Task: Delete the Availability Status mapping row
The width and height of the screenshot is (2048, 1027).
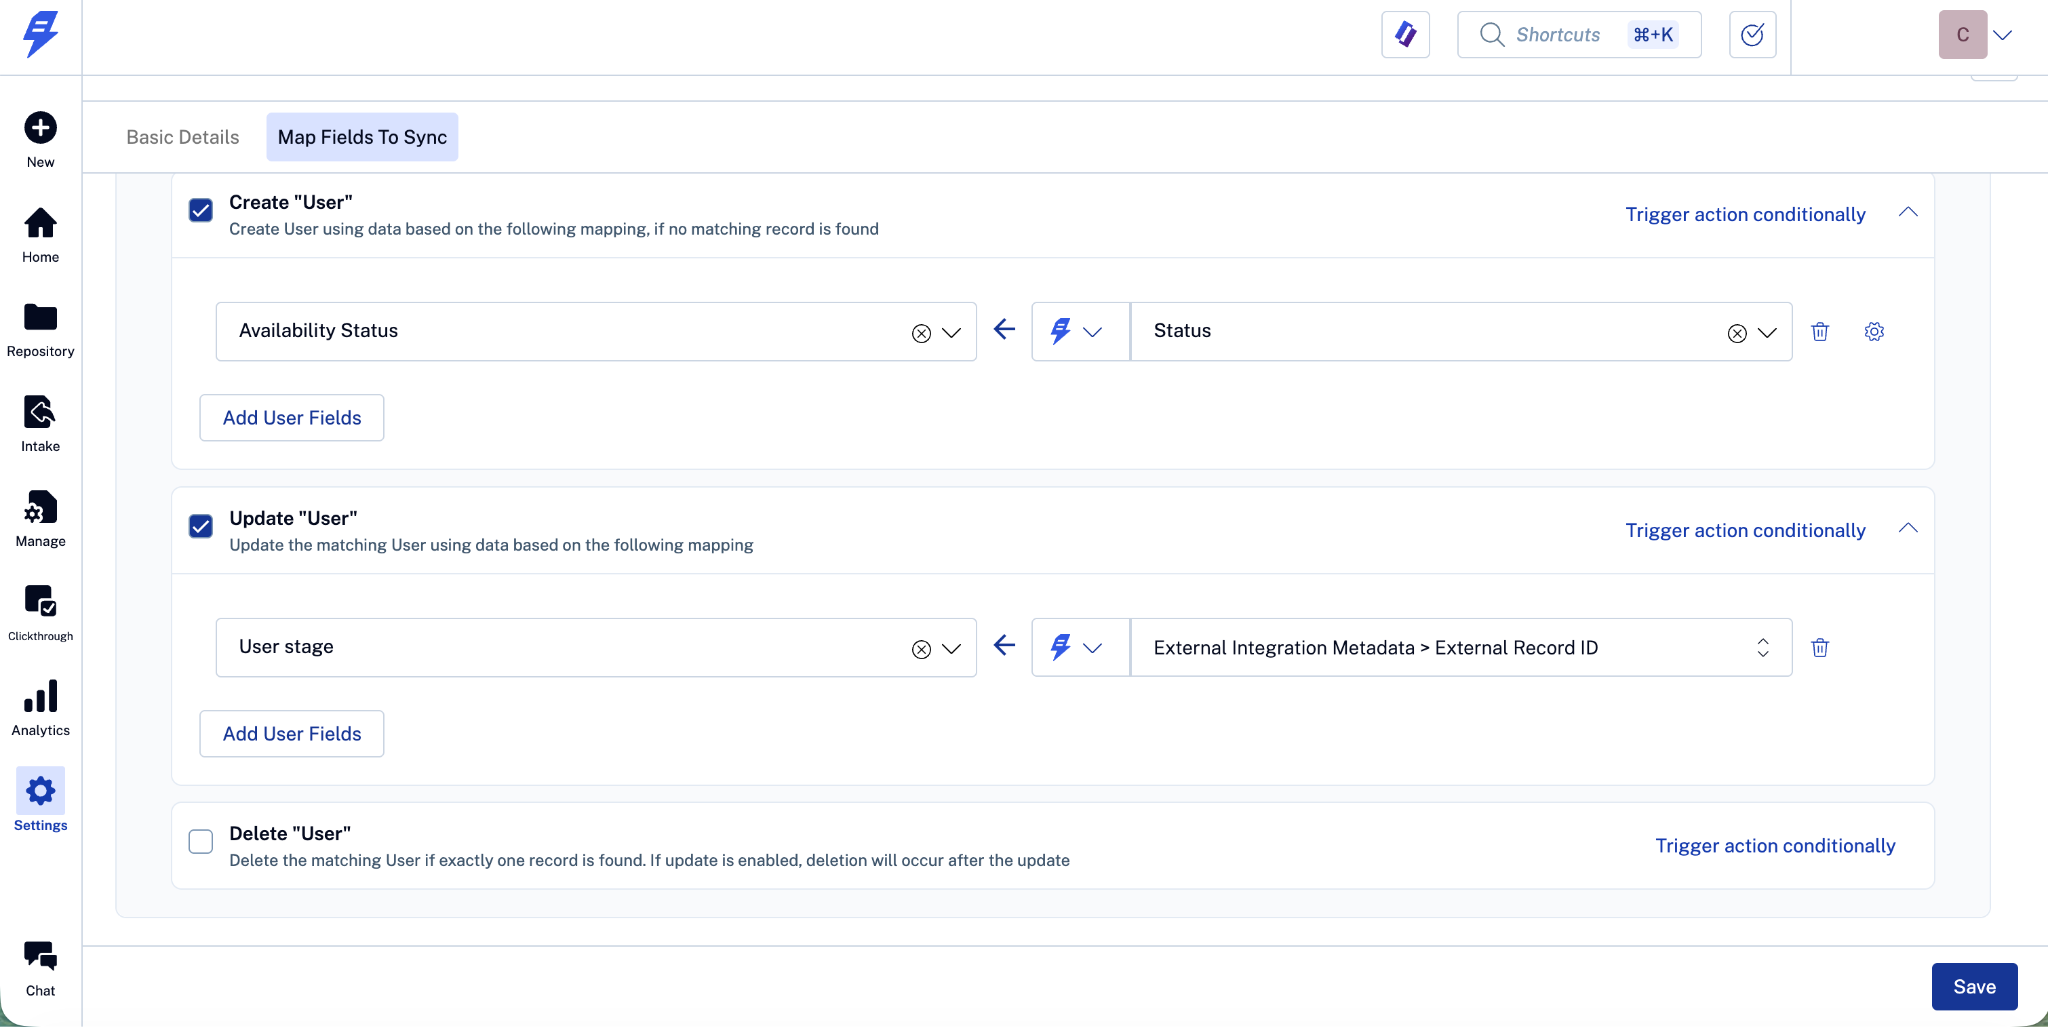Action: [x=1820, y=332]
